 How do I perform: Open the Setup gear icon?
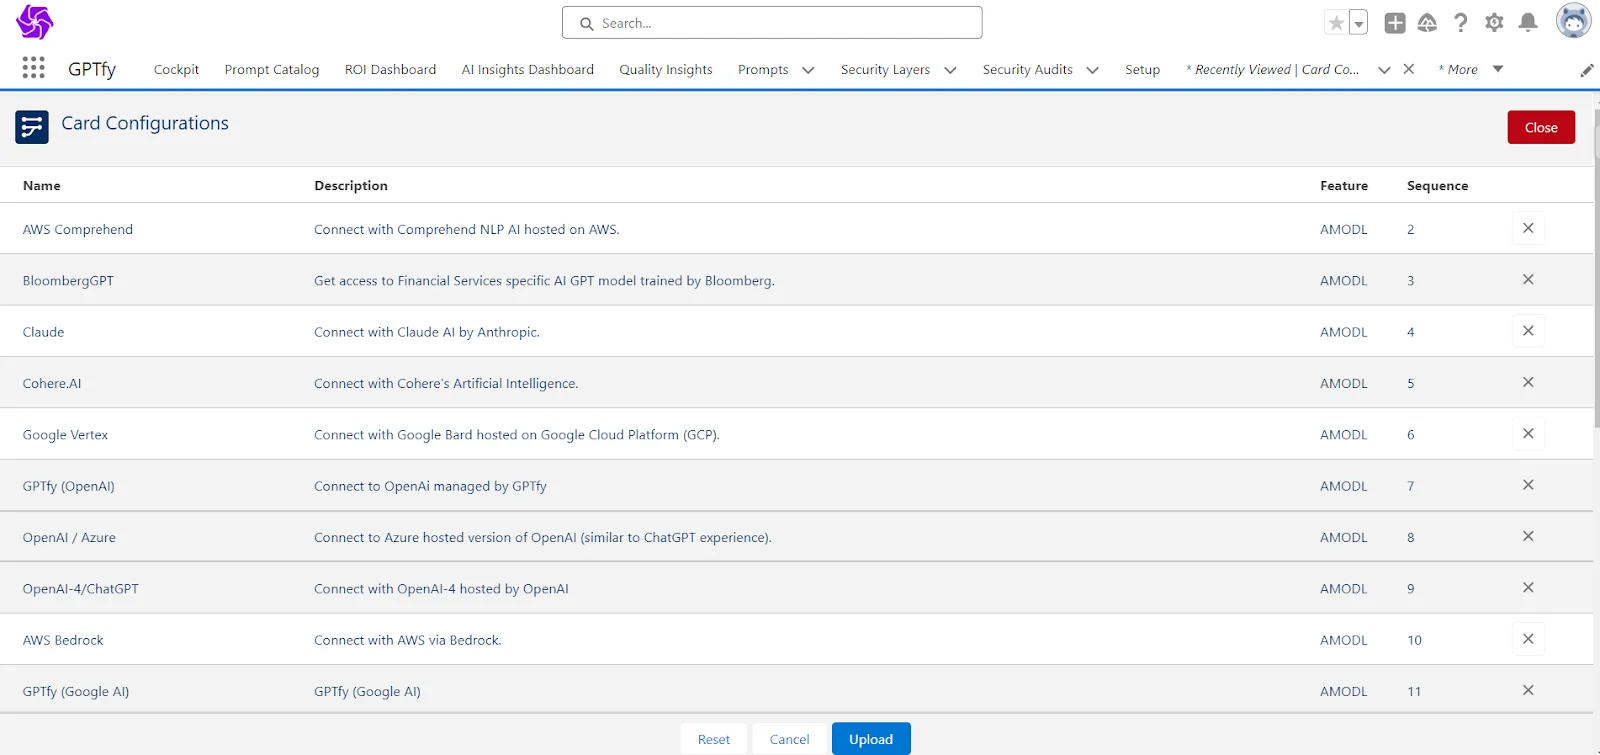click(1494, 23)
